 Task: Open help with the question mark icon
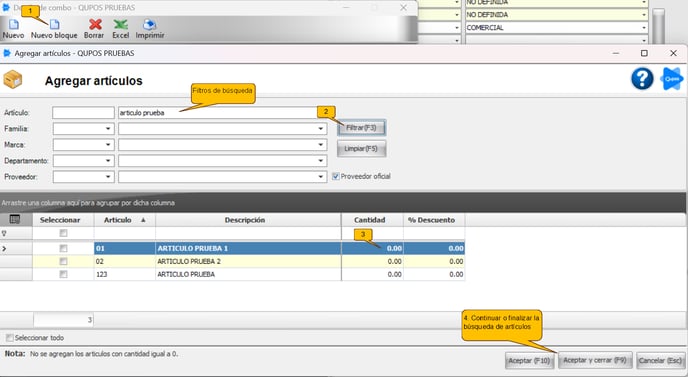pyautogui.click(x=642, y=79)
